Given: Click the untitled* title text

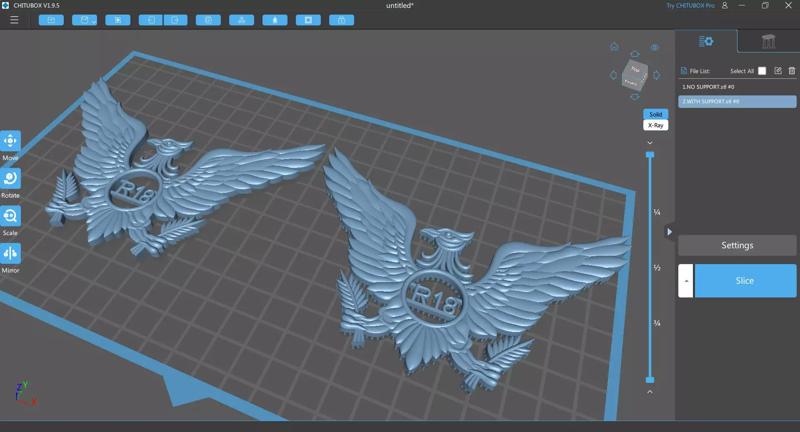Looking at the screenshot, I should click(x=399, y=6).
